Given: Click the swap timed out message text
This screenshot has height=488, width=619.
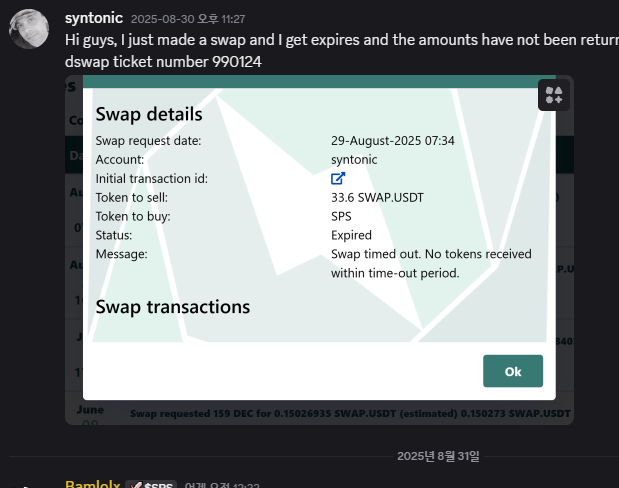Looking at the screenshot, I should pos(431,263).
